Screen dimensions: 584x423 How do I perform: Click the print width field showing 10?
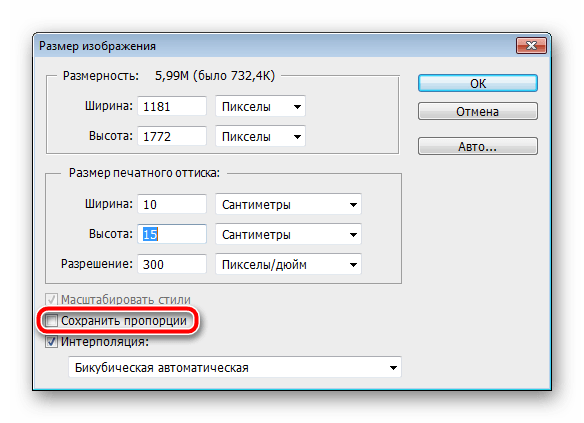click(172, 204)
